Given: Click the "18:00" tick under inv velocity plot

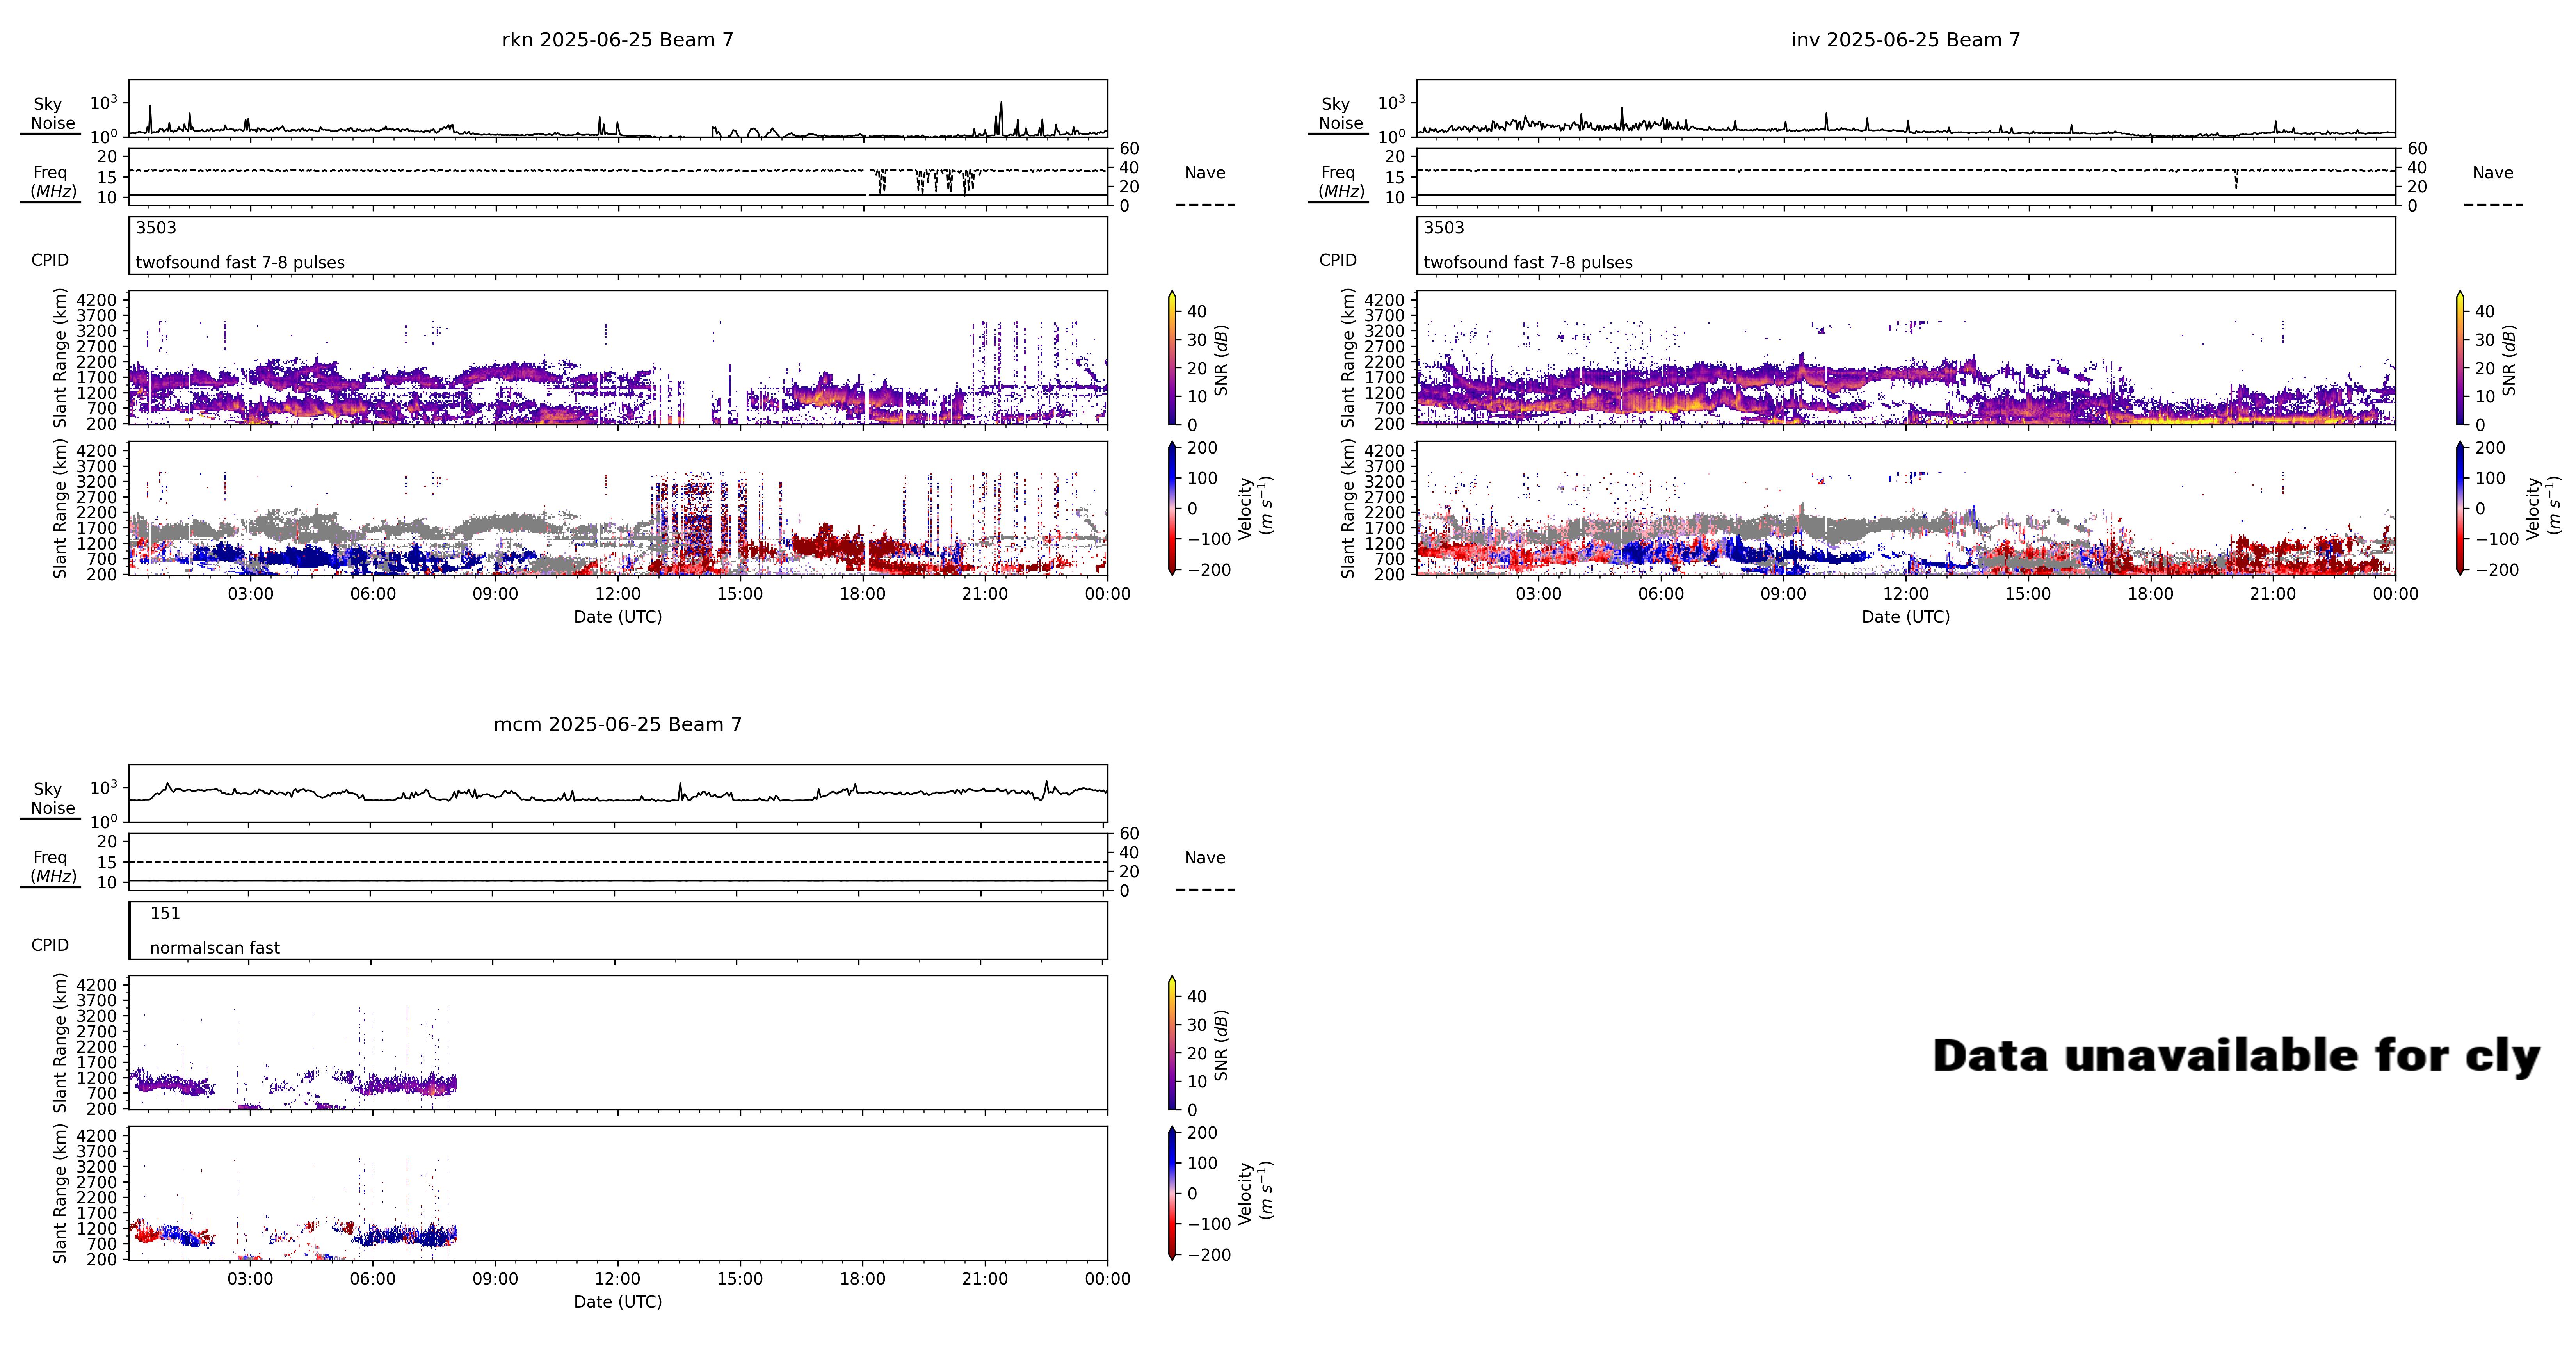Looking at the screenshot, I should point(2150,594).
